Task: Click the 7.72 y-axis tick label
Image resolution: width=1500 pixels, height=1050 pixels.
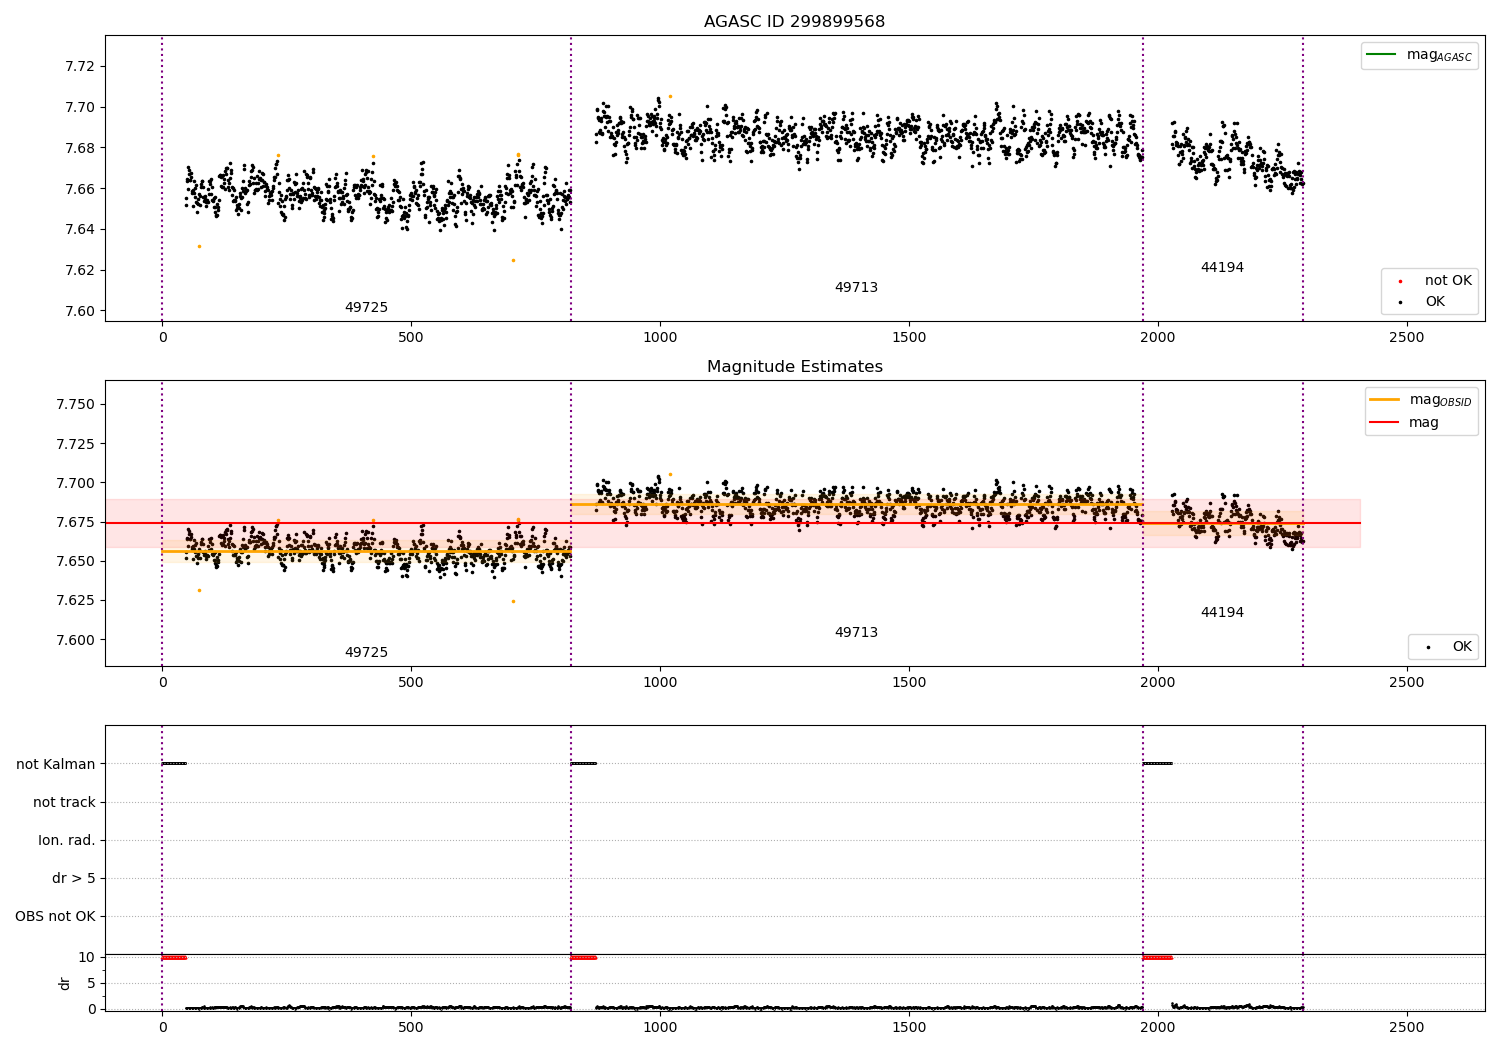Action: click(x=80, y=66)
